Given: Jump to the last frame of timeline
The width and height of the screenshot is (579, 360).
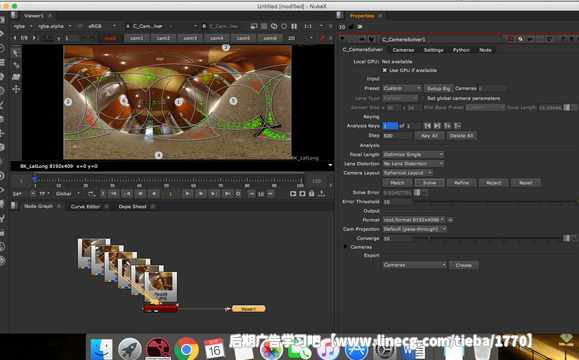Looking at the screenshot, I should (x=228, y=194).
